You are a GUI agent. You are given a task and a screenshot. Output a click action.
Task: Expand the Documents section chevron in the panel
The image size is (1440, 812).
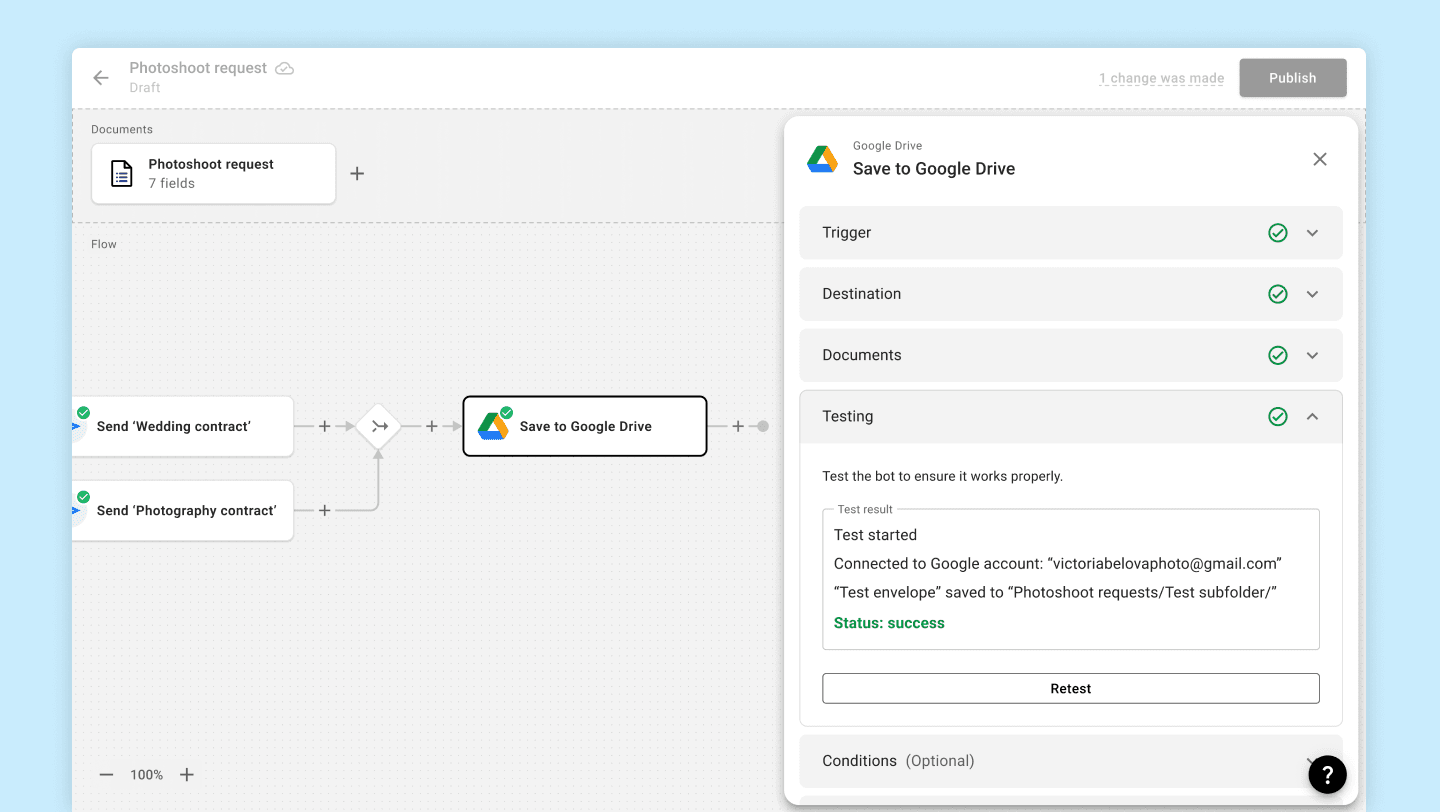(1313, 355)
